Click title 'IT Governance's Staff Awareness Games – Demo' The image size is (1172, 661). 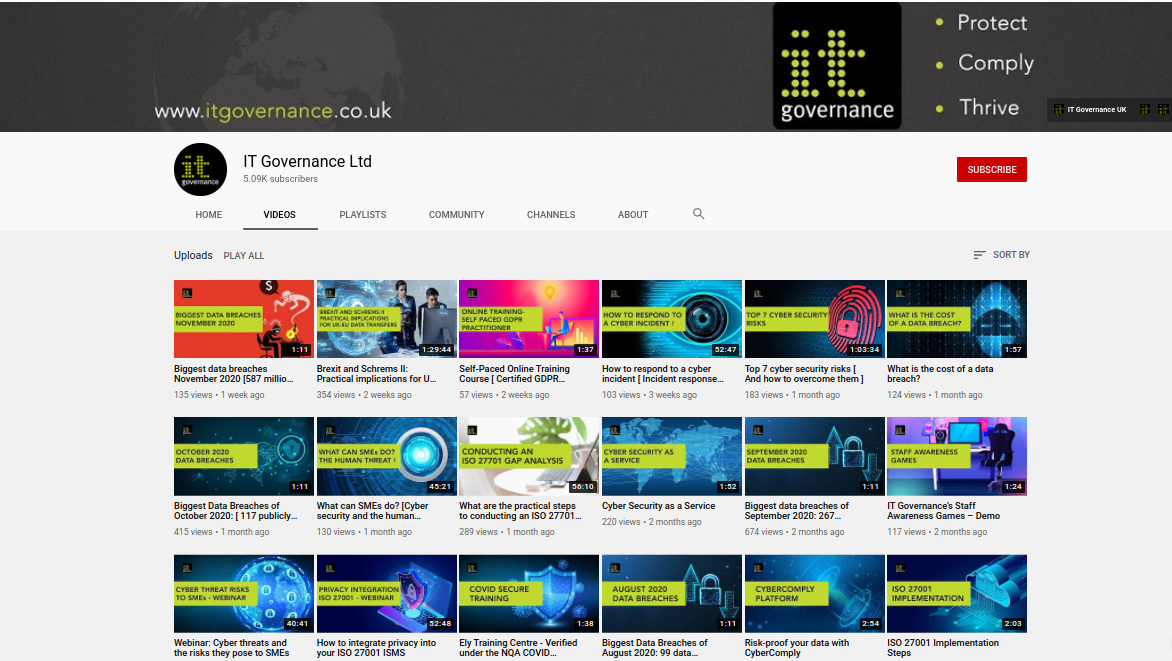[x=943, y=511]
